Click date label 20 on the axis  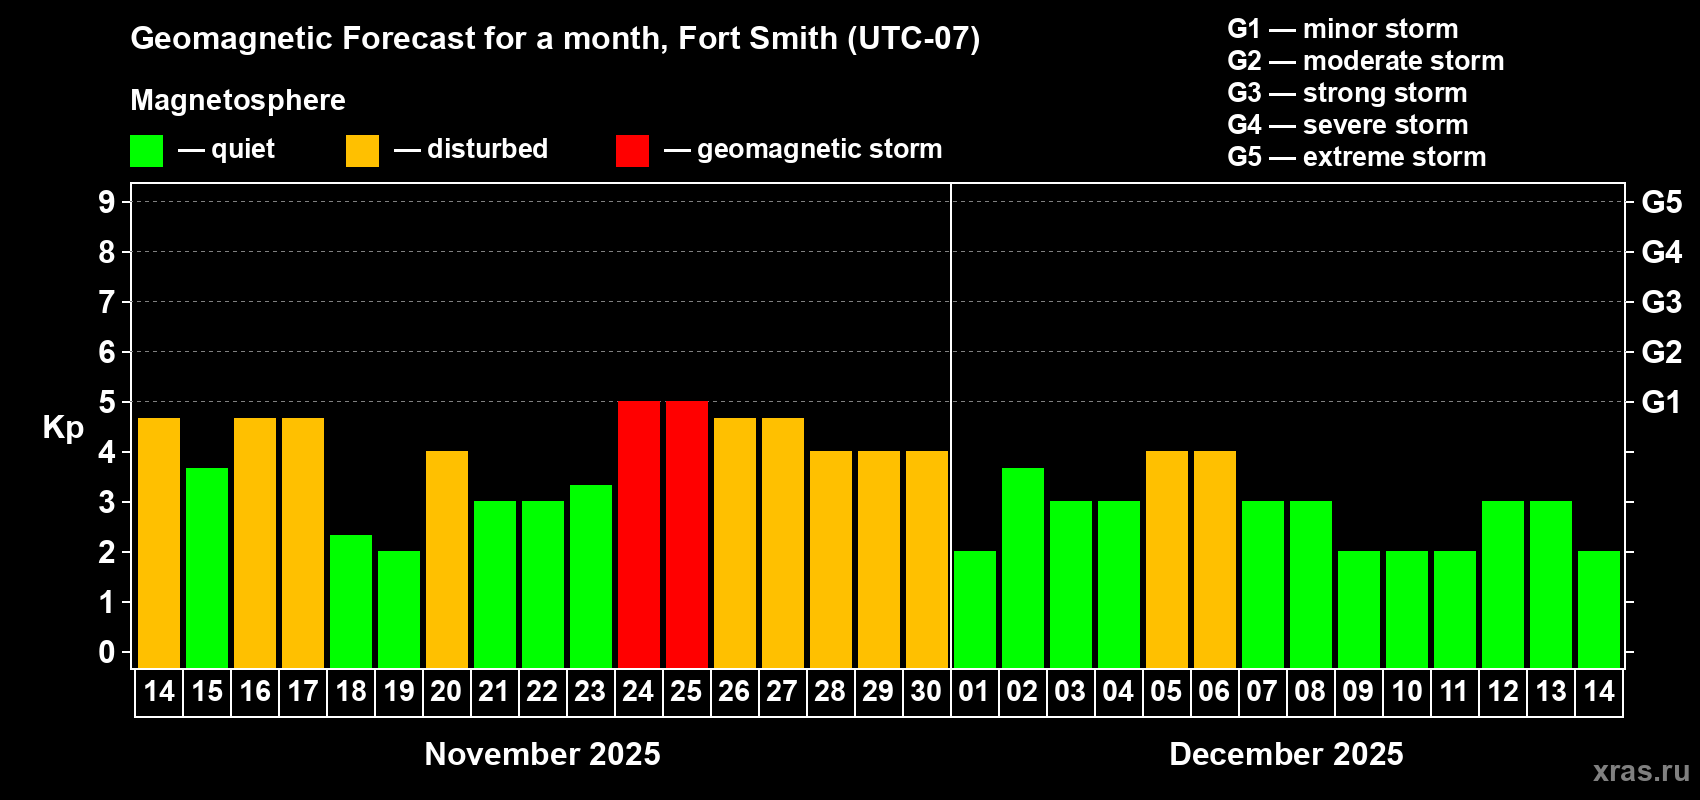click(x=446, y=691)
